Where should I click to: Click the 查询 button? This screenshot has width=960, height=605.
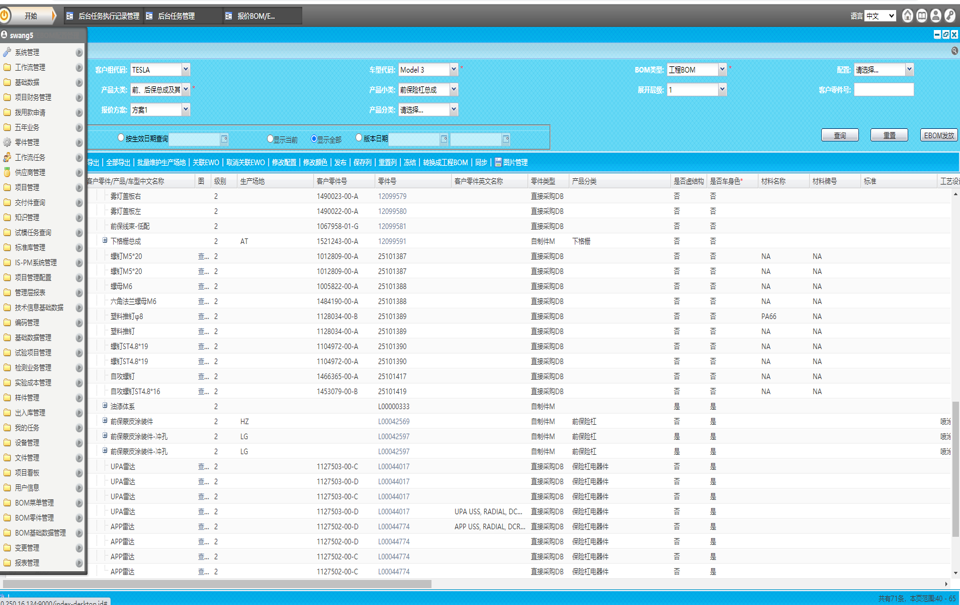840,135
